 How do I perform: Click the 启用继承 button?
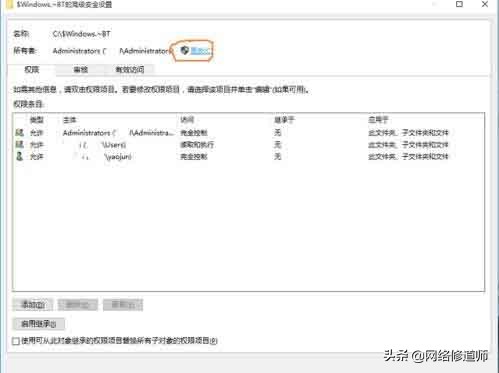39,323
